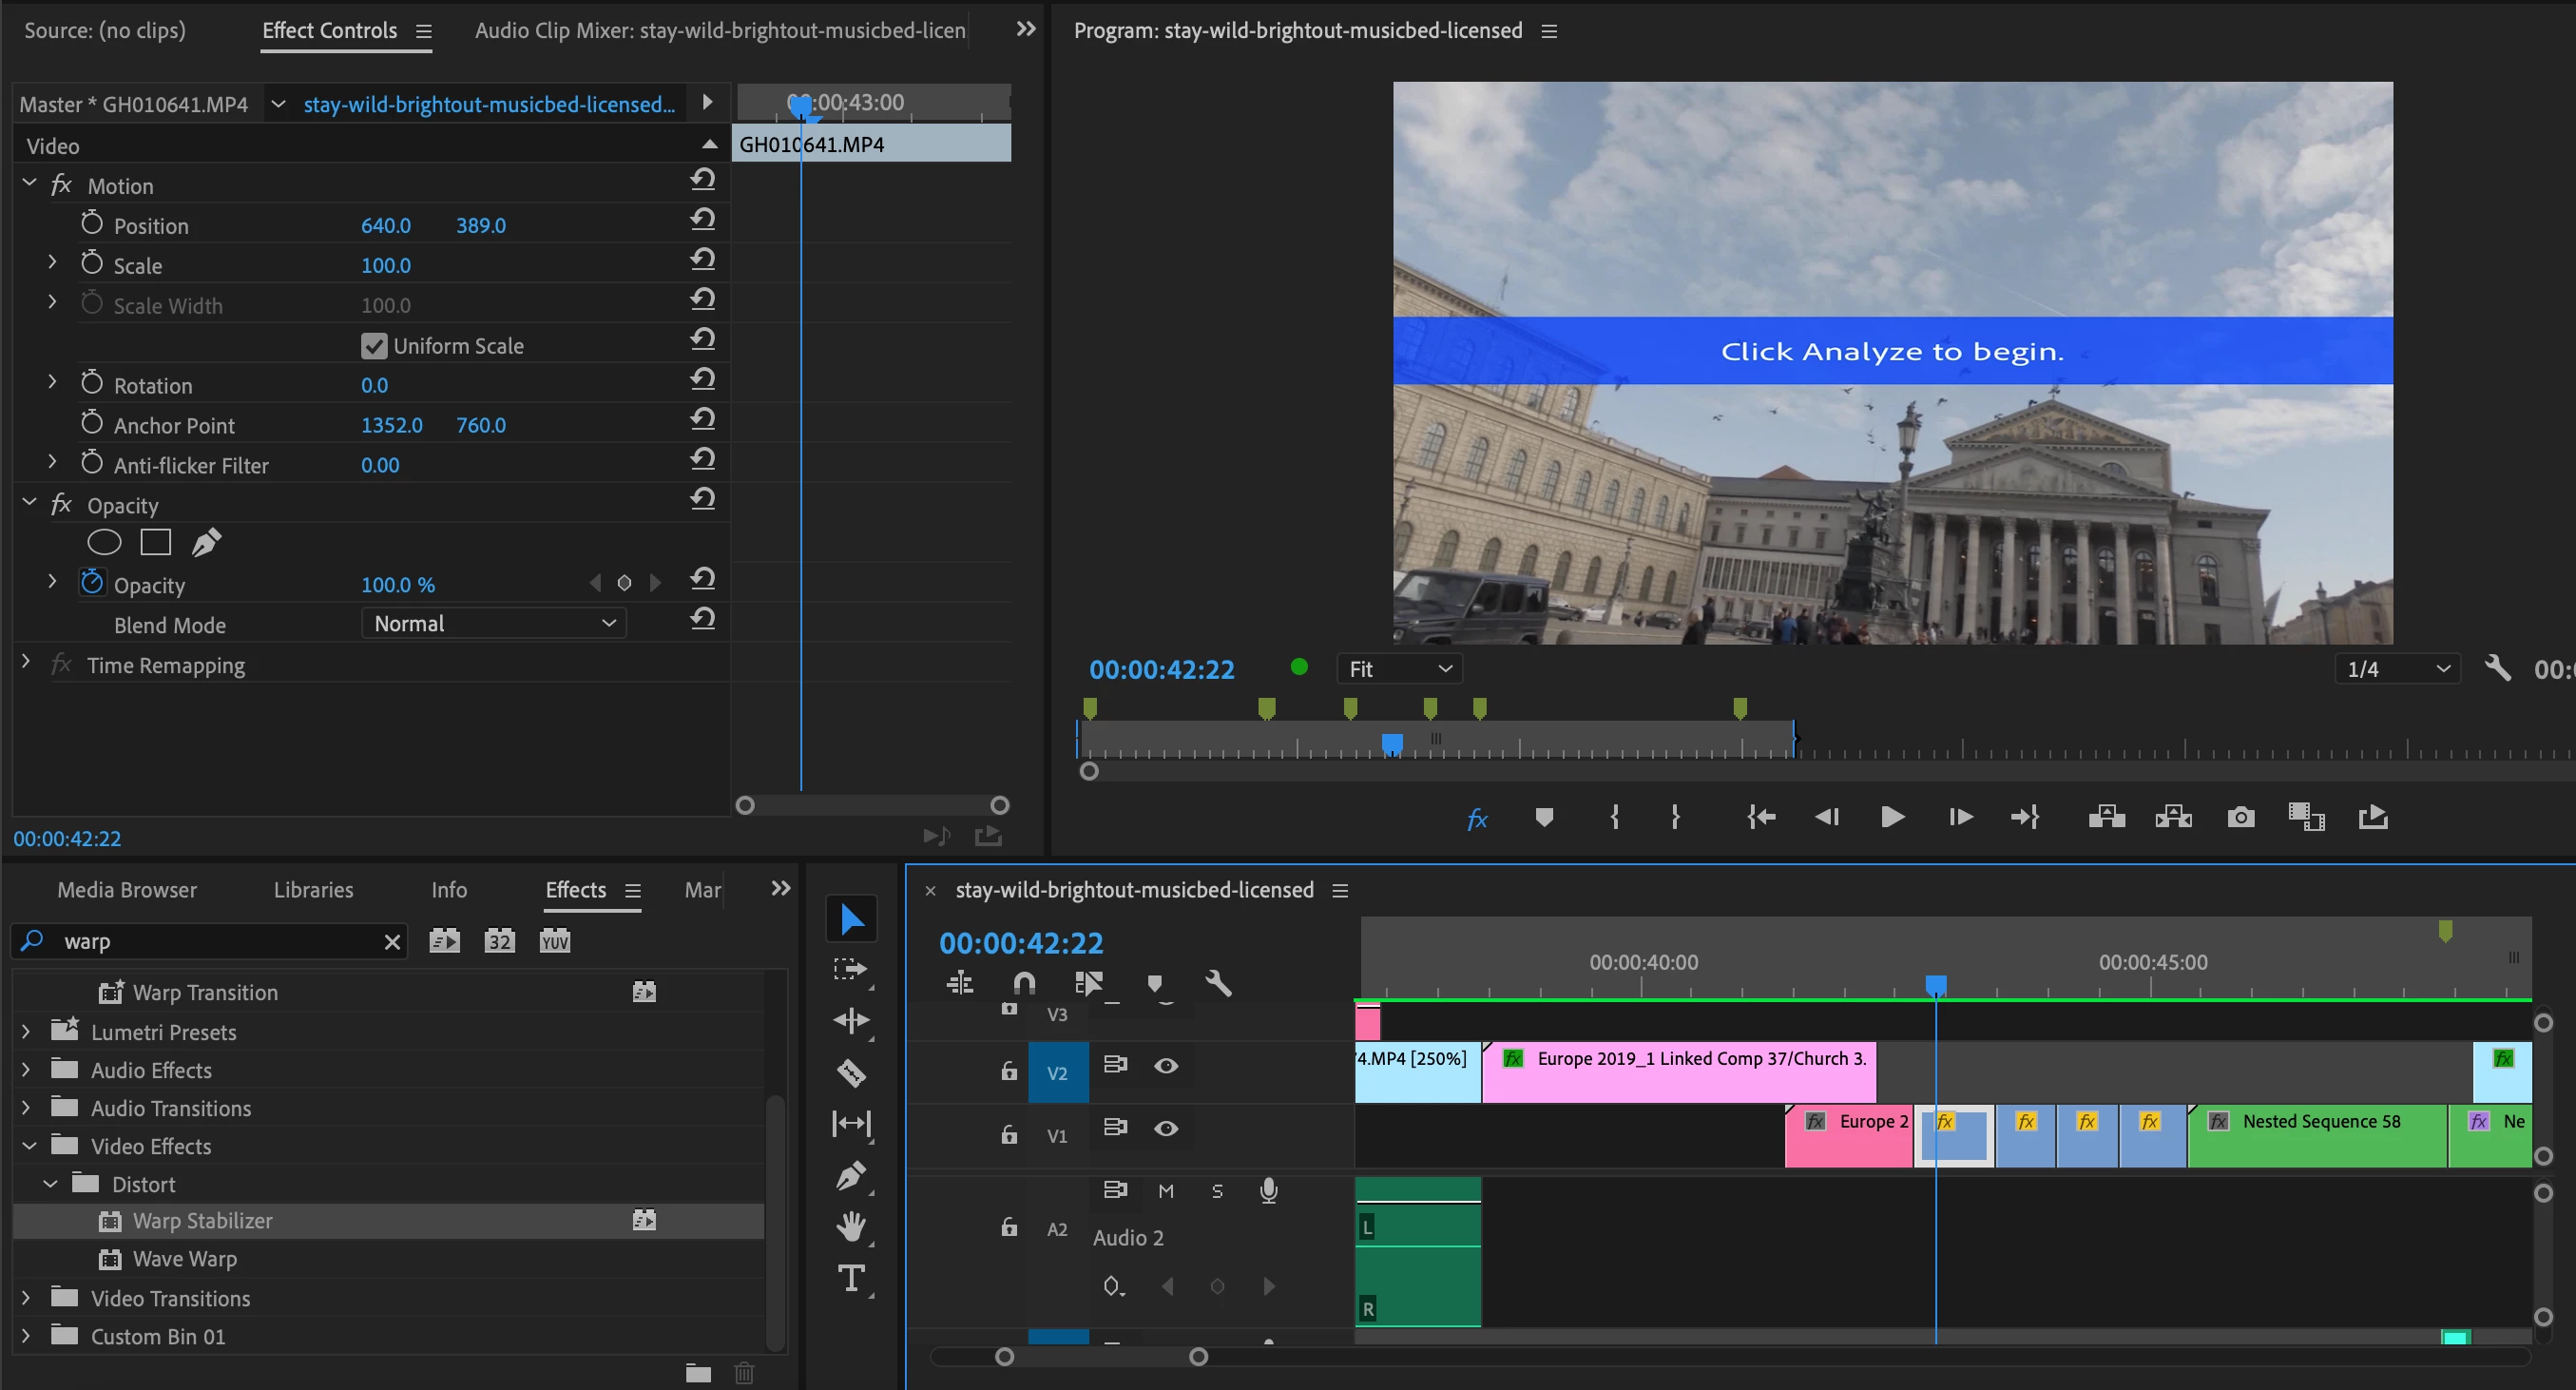Expand the Video Transitions folder
Screen dimensions: 2576x1390
click(x=26, y=1298)
